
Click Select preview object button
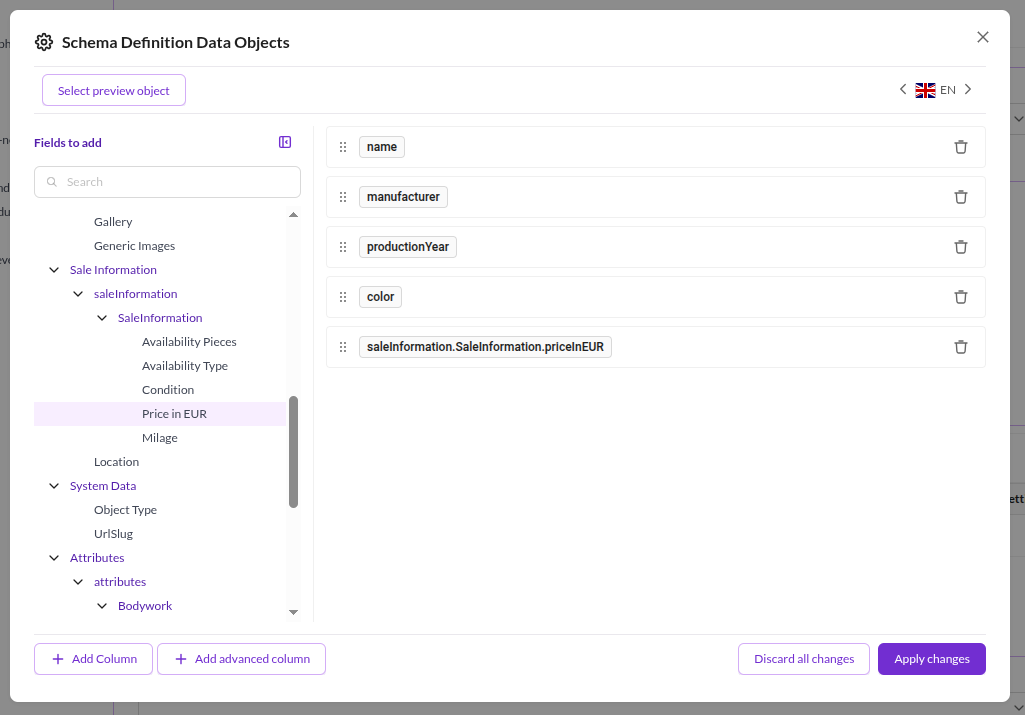(114, 90)
